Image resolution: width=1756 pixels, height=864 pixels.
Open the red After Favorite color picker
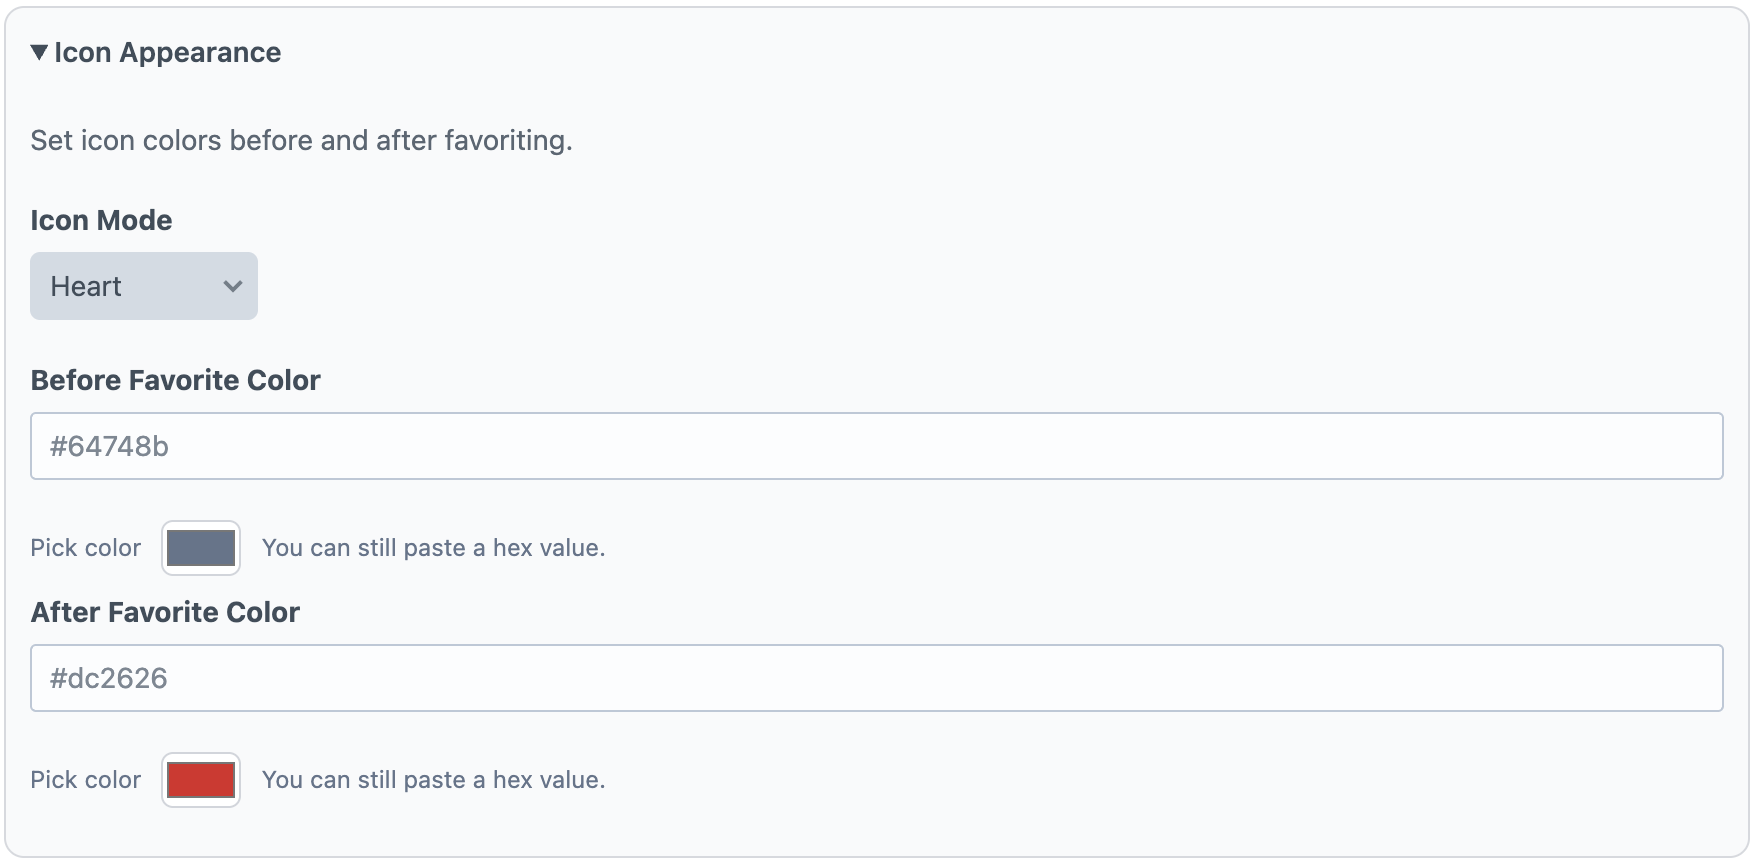(201, 780)
